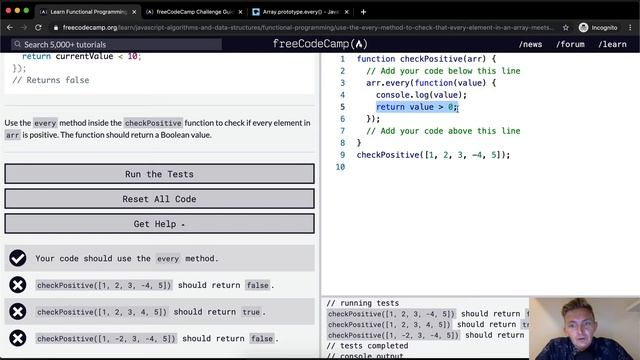The width and height of the screenshot is (640, 360).
Task: Click line number 9 in editor gutter
Action: pyautogui.click(x=342, y=155)
